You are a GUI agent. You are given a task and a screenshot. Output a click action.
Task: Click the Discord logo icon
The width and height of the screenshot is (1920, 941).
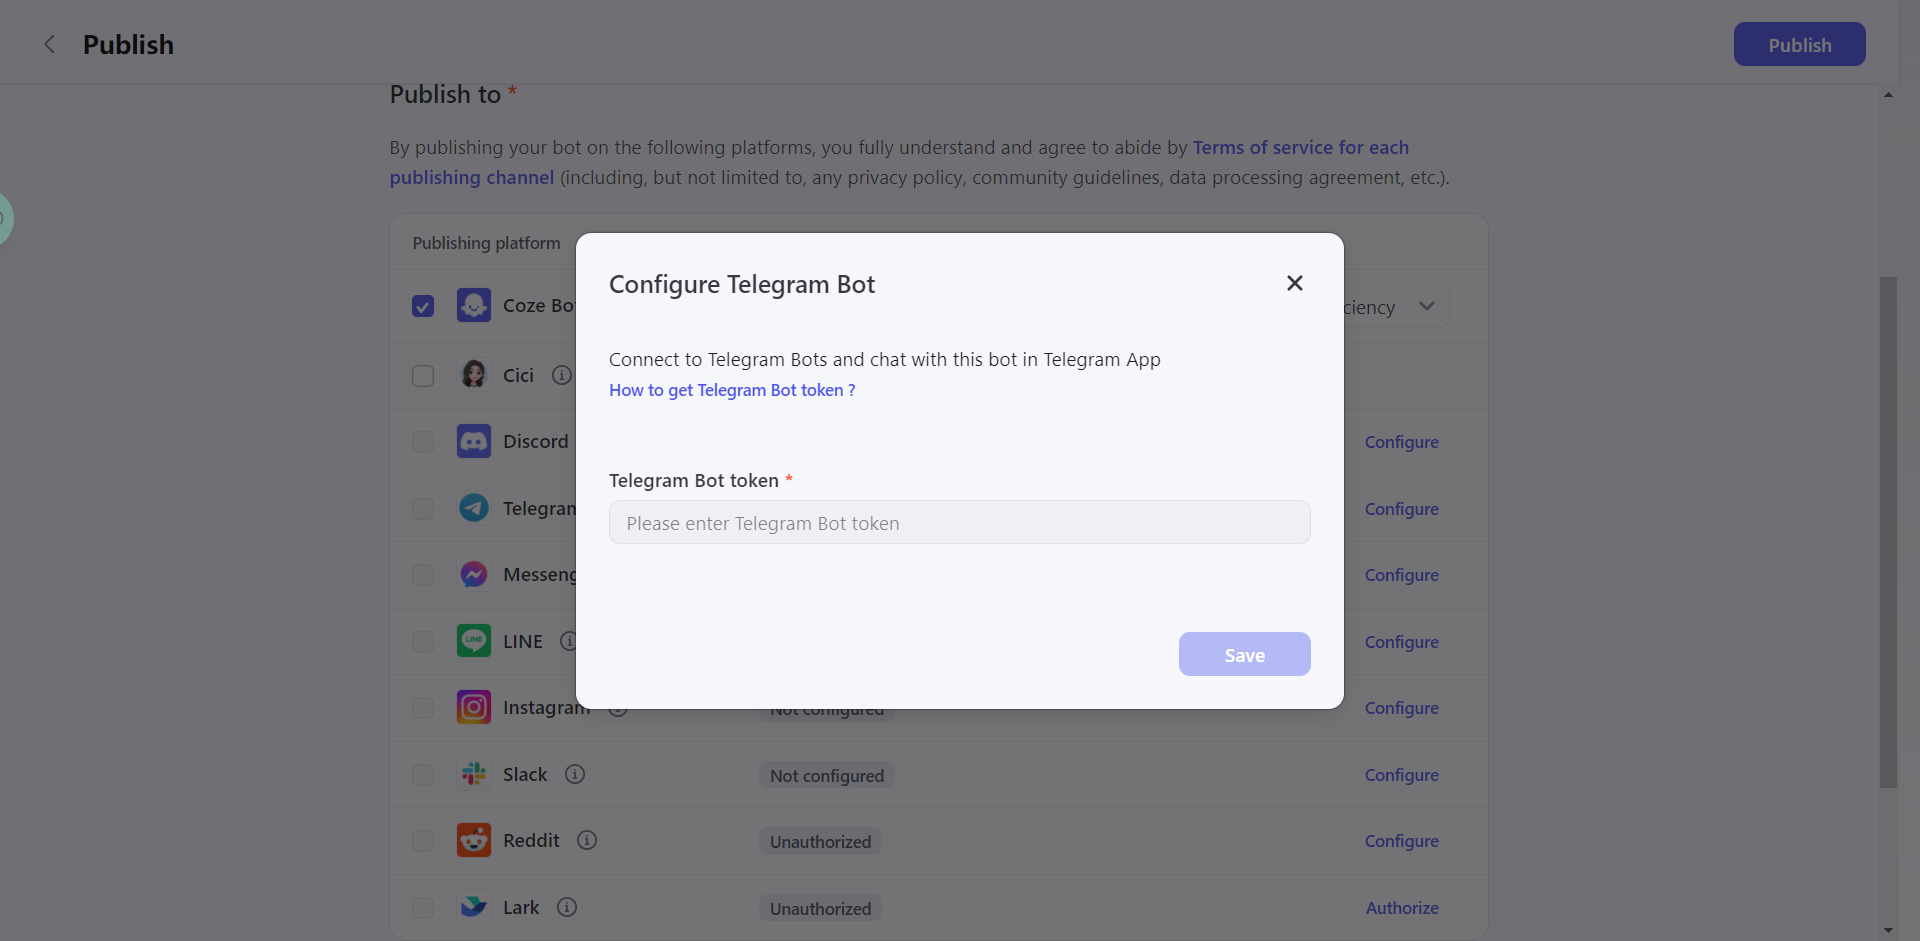coord(474,441)
